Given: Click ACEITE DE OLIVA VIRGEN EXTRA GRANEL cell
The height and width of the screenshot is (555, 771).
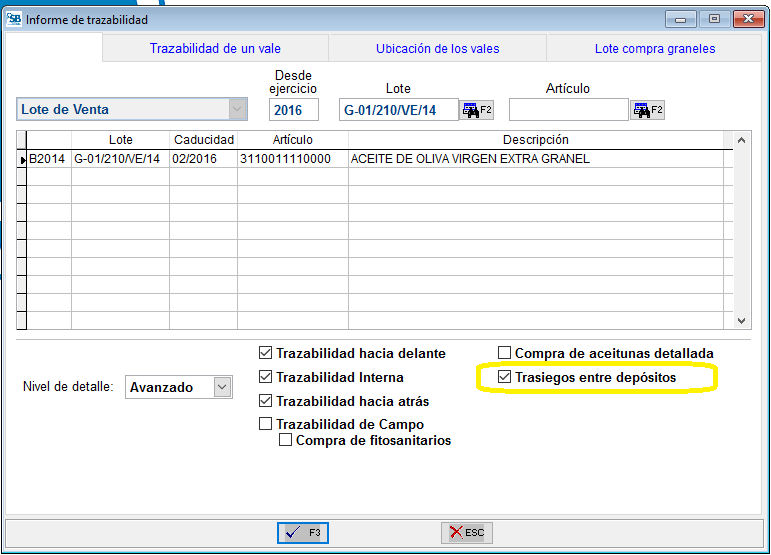Looking at the screenshot, I should [536, 159].
